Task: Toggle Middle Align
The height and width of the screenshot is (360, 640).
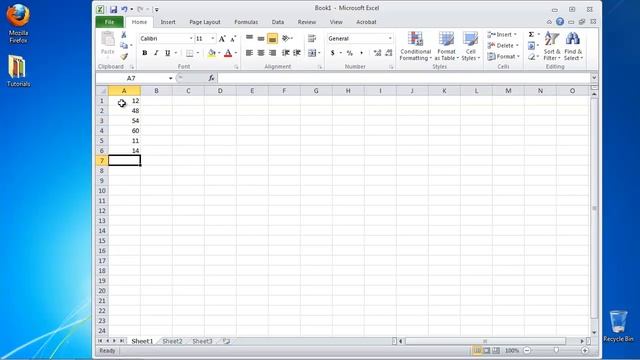Action: click(x=261, y=38)
